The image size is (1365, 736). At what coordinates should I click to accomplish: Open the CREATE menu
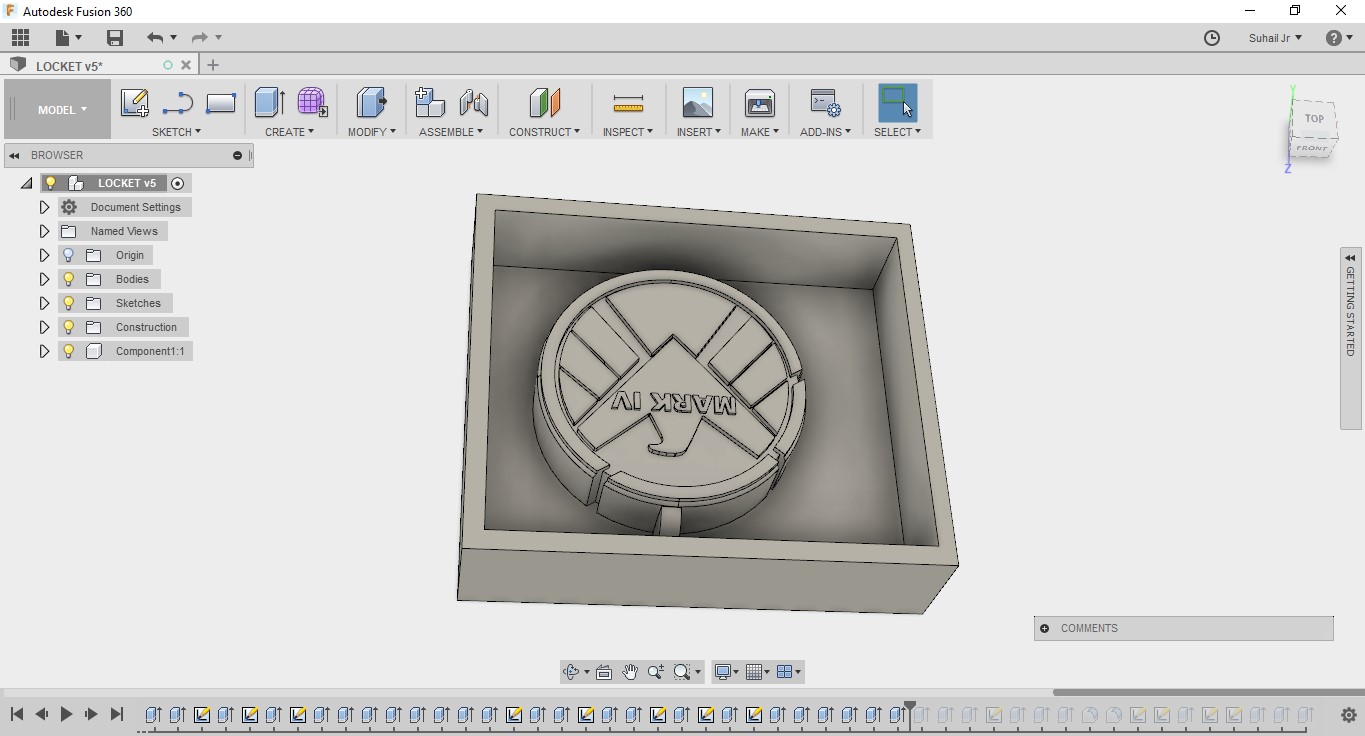click(x=289, y=132)
